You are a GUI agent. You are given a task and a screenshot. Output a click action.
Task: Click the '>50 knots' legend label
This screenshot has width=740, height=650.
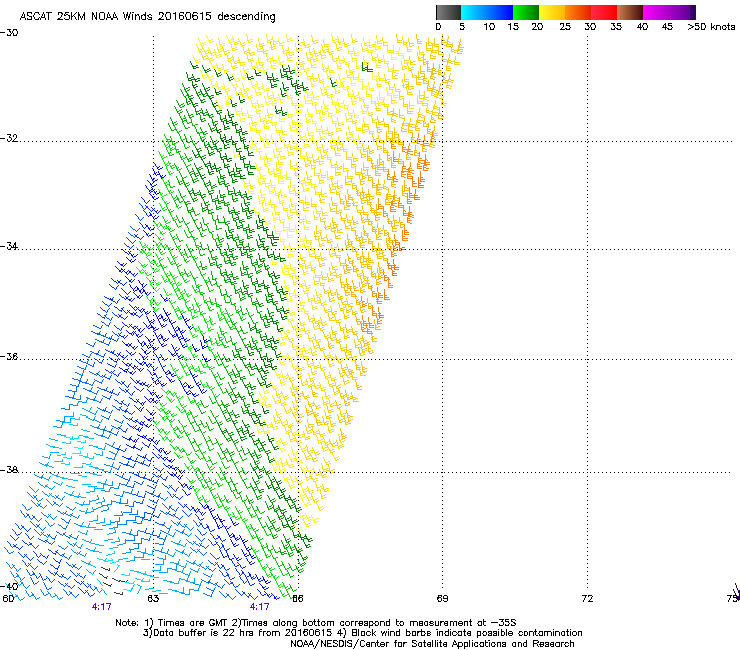click(x=711, y=27)
